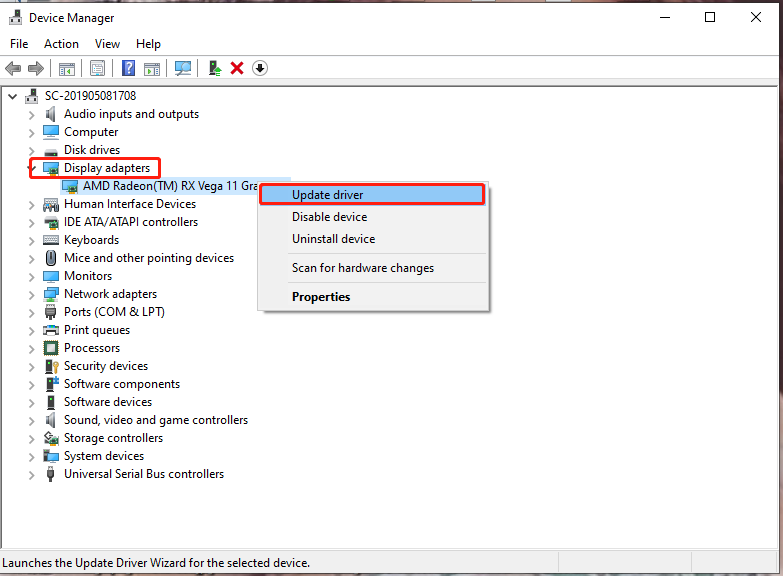The width and height of the screenshot is (783, 576).
Task: Click the Mice and other pointing devices icon
Action: click(x=51, y=258)
